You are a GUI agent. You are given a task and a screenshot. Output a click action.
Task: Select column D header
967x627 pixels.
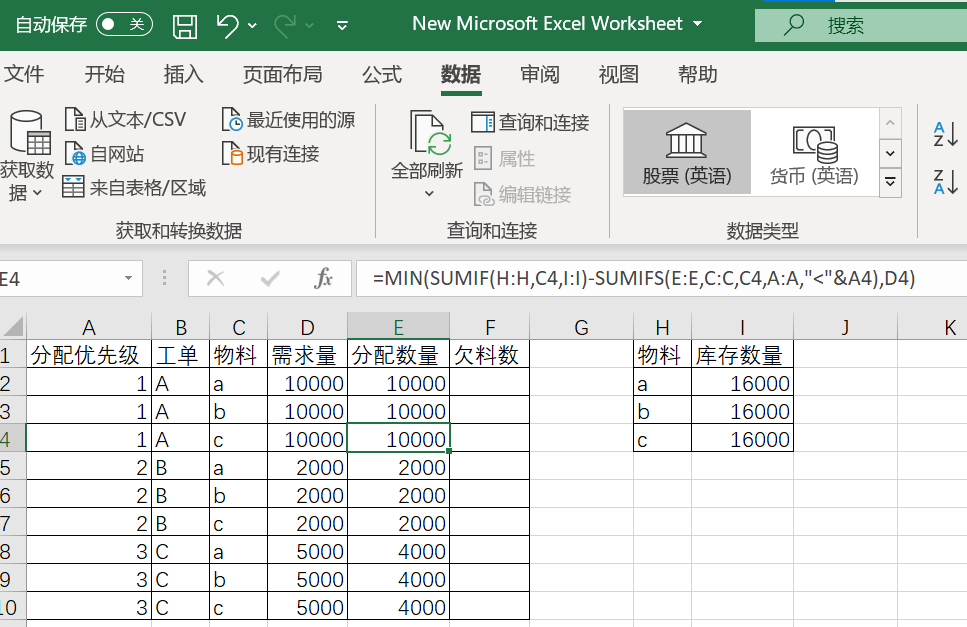(307, 327)
